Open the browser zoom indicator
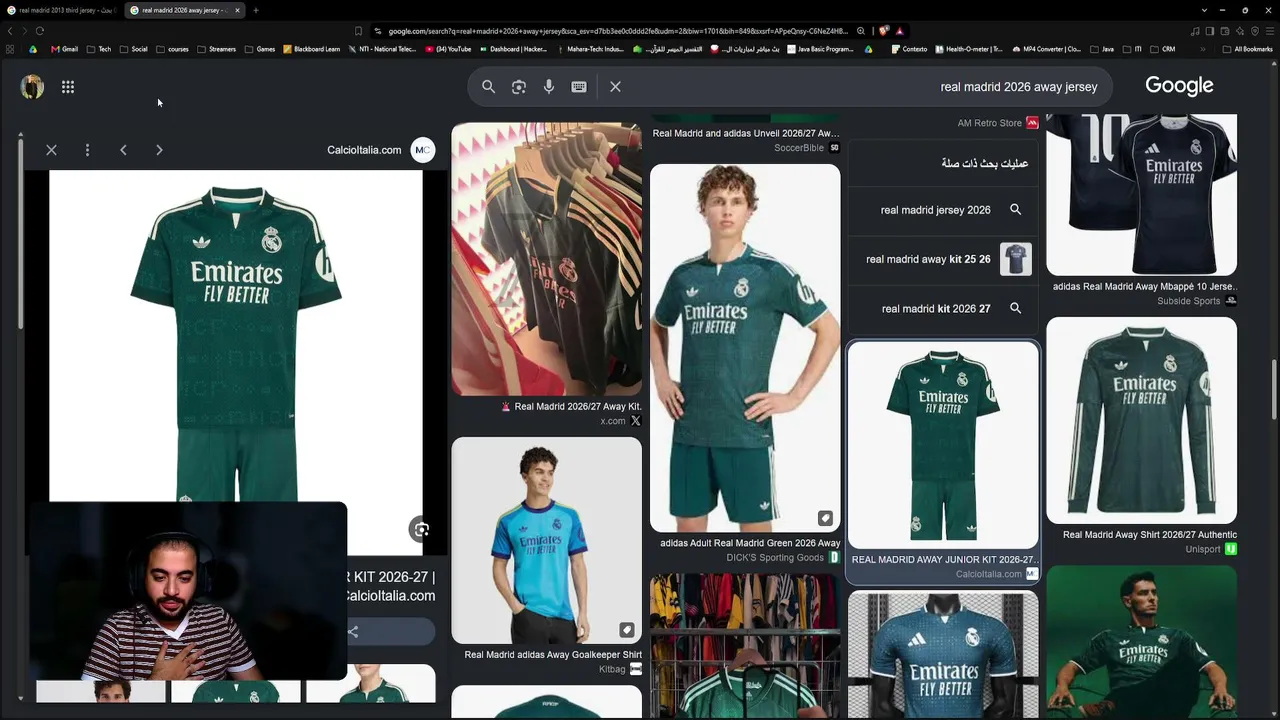 tap(861, 31)
